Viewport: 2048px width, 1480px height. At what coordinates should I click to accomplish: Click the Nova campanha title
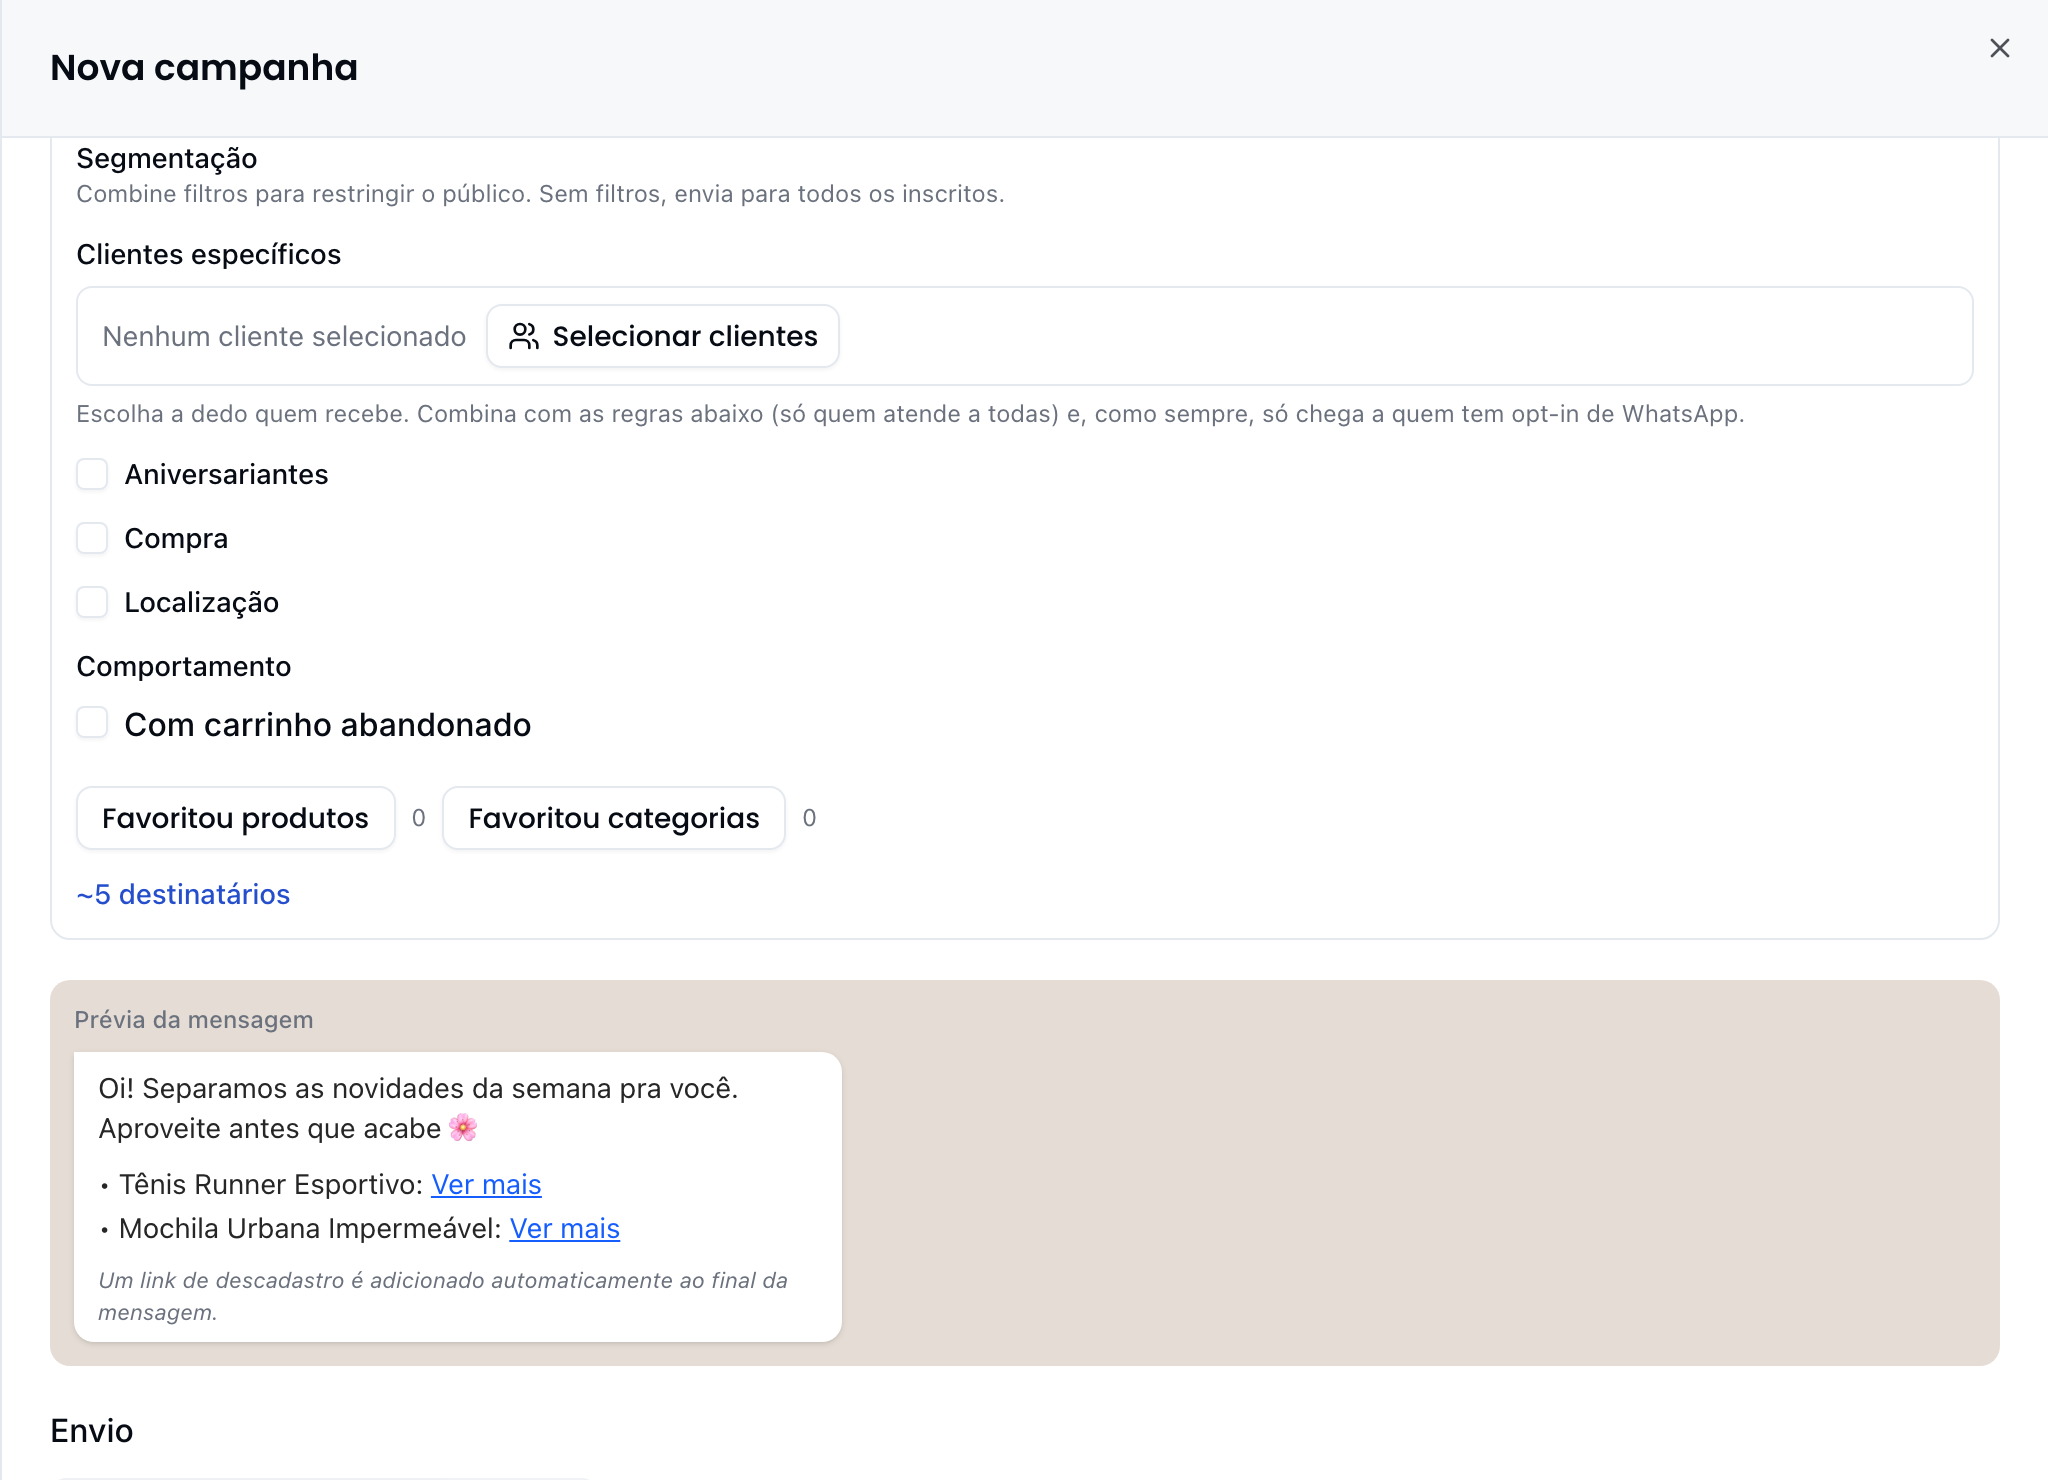[x=204, y=68]
